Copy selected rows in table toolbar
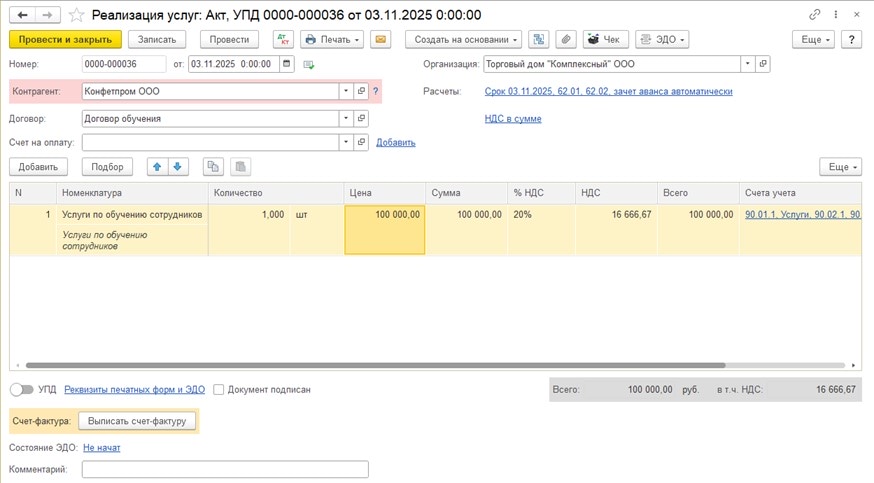Image resolution: width=874 pixels, height=483 pixels. tap(212, 167)
